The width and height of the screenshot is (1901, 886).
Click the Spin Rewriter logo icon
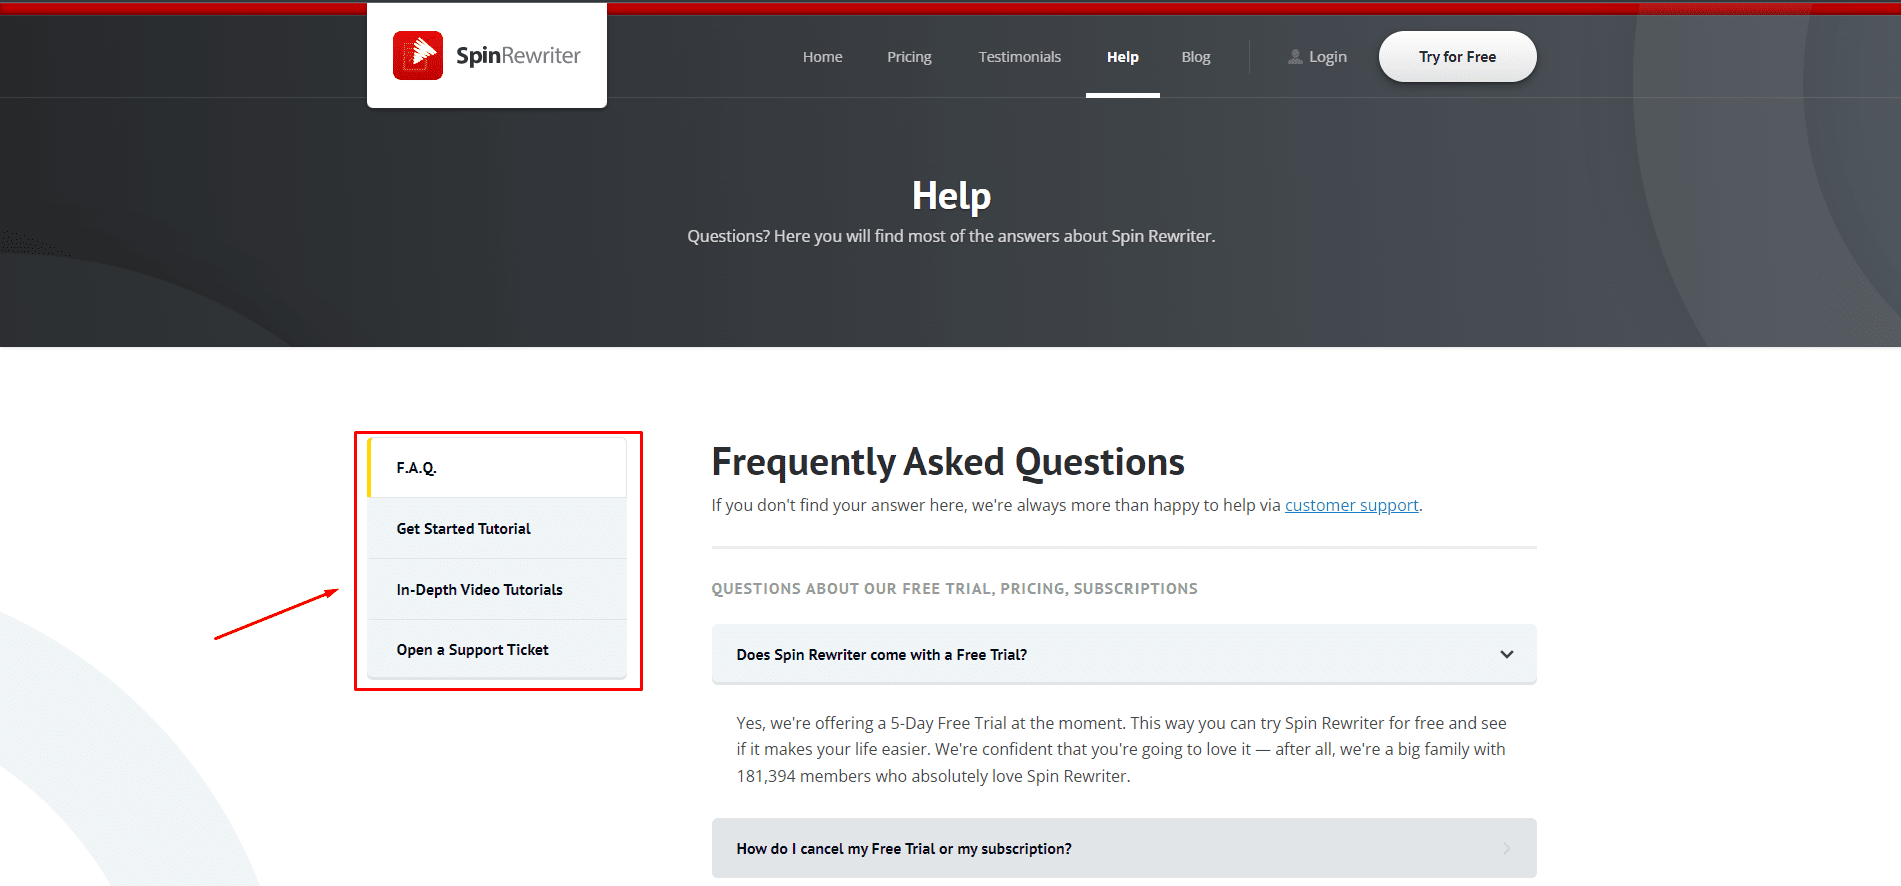(x=418, y=55)
